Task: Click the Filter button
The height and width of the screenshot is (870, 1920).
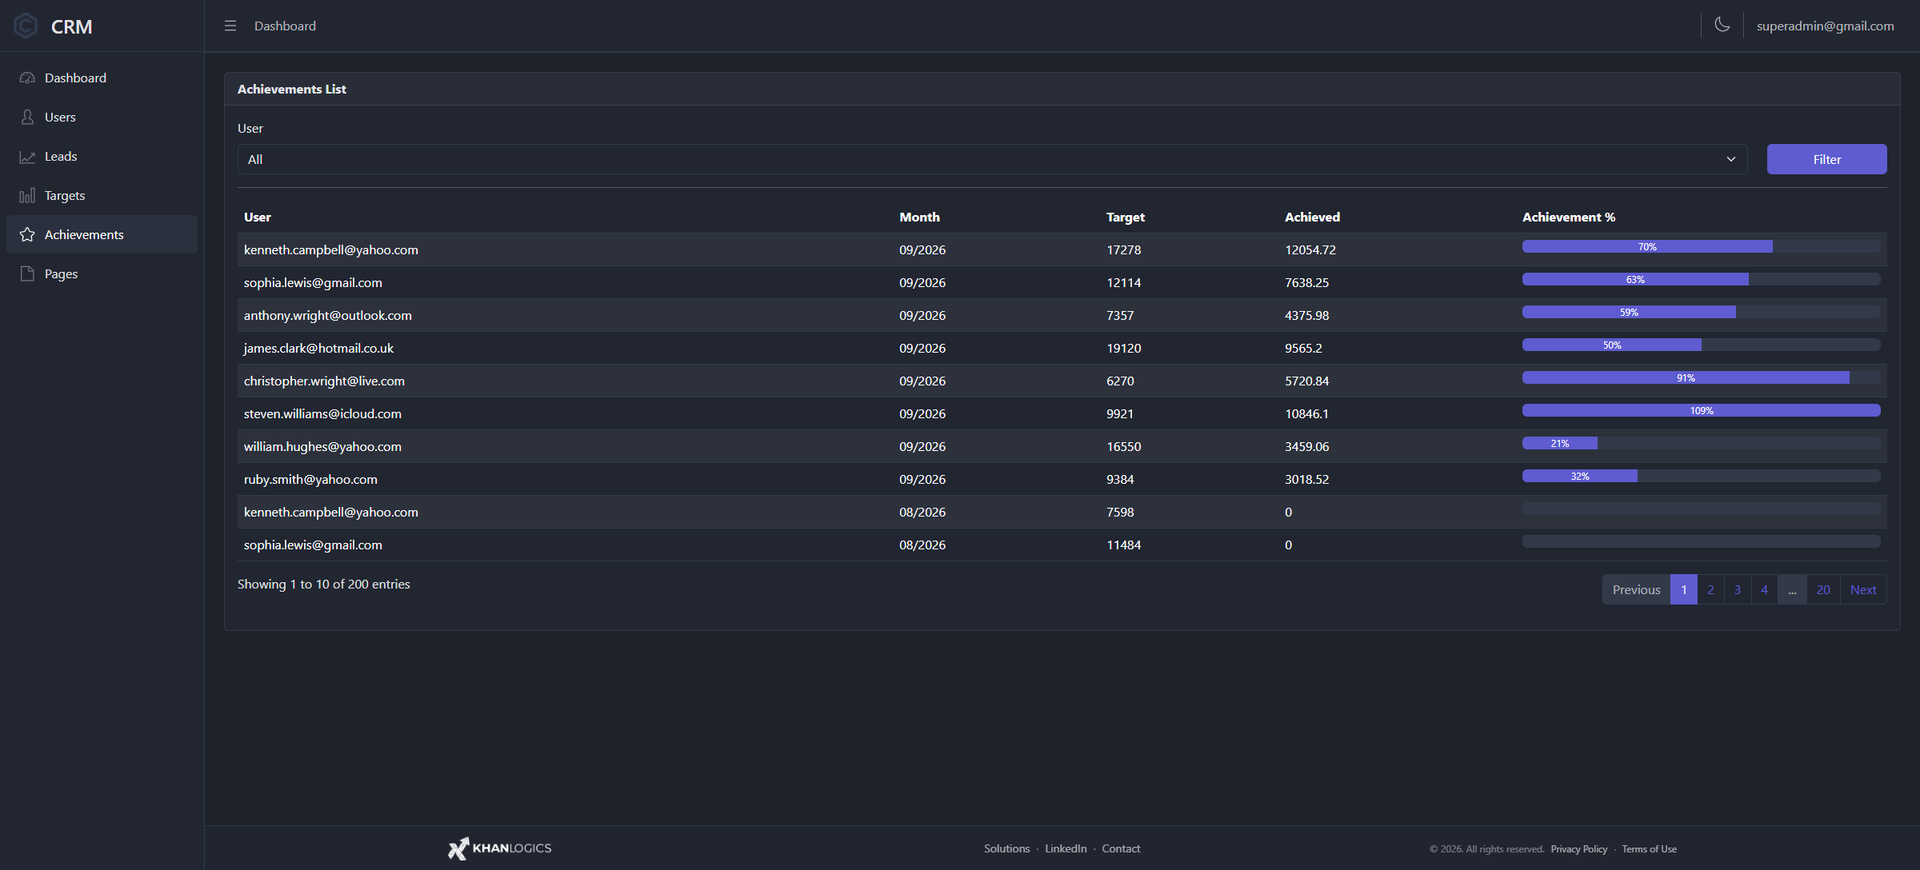Action: pyautogui.click(x=1827, y=159)
